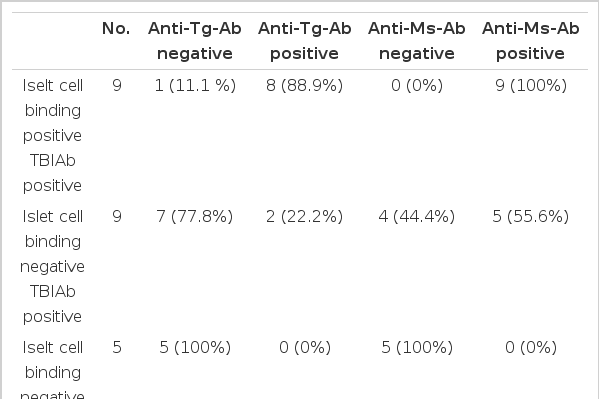Click the 5 (100%) cell under Anti-Tg-Ab negative
Image resolution: width=599 pixels, height=399 pixels.
[x=195, y=348]
